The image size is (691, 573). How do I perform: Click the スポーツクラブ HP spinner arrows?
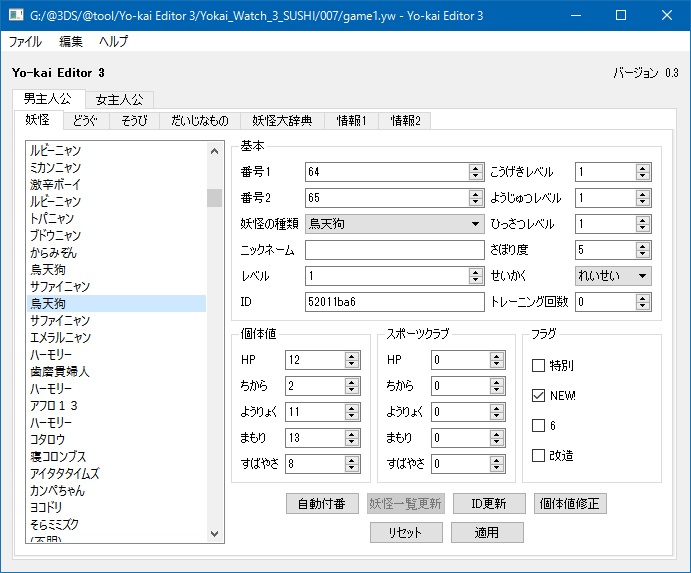click(x=497, y=360)
